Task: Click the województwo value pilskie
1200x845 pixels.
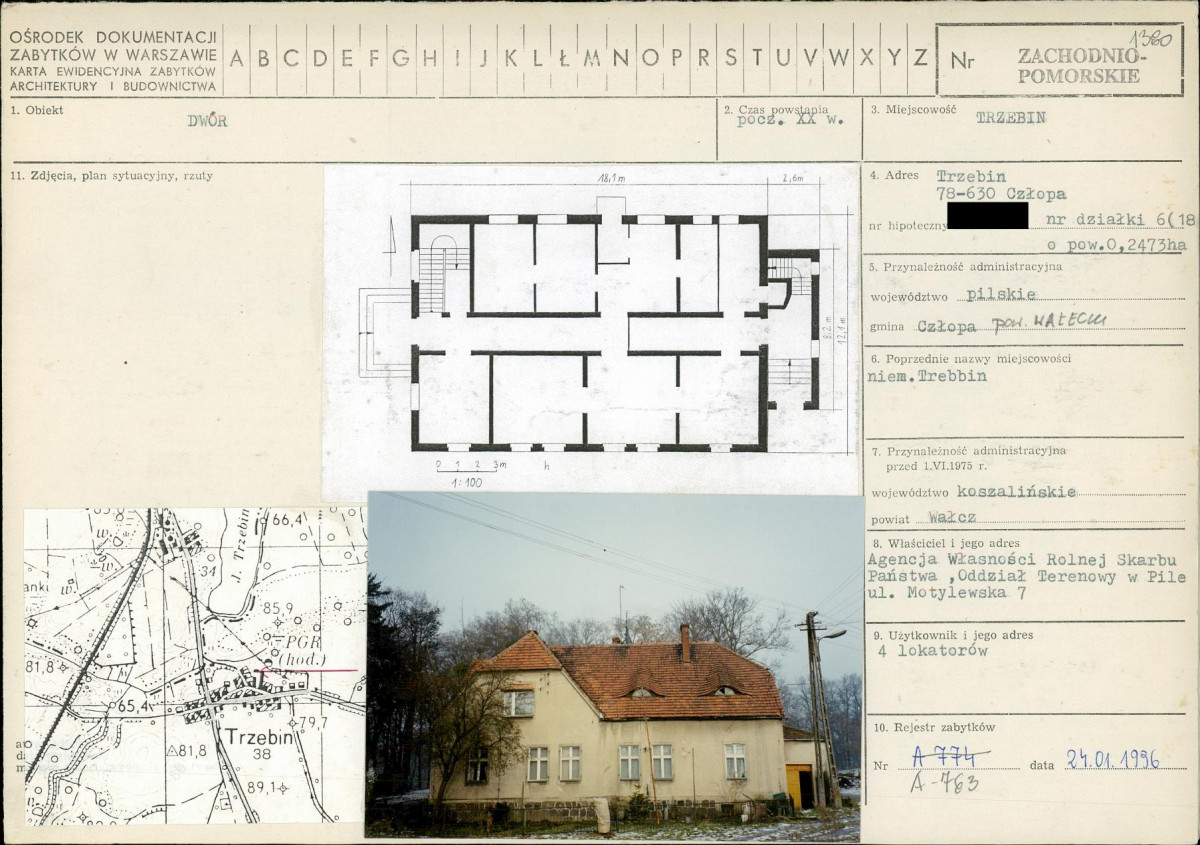Action: pos(1001,294)
